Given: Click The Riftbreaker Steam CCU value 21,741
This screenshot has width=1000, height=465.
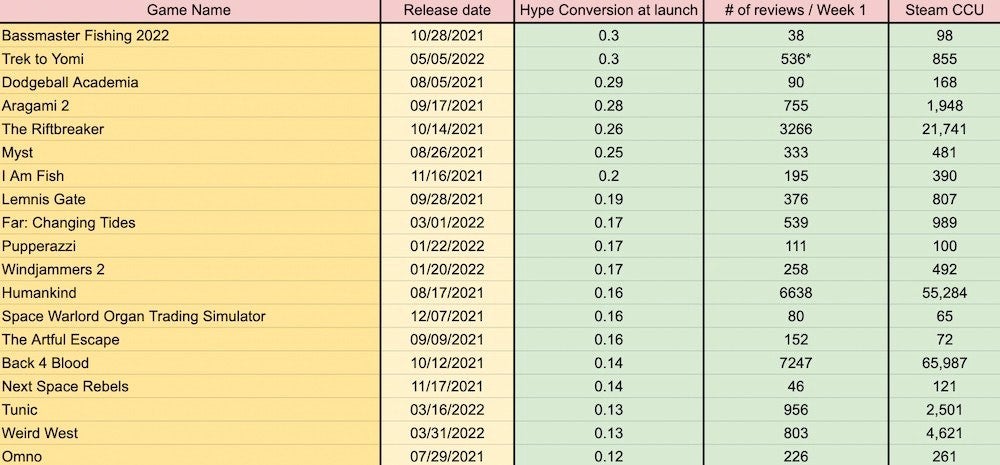Looking at the screenshot, I should 945,129.
